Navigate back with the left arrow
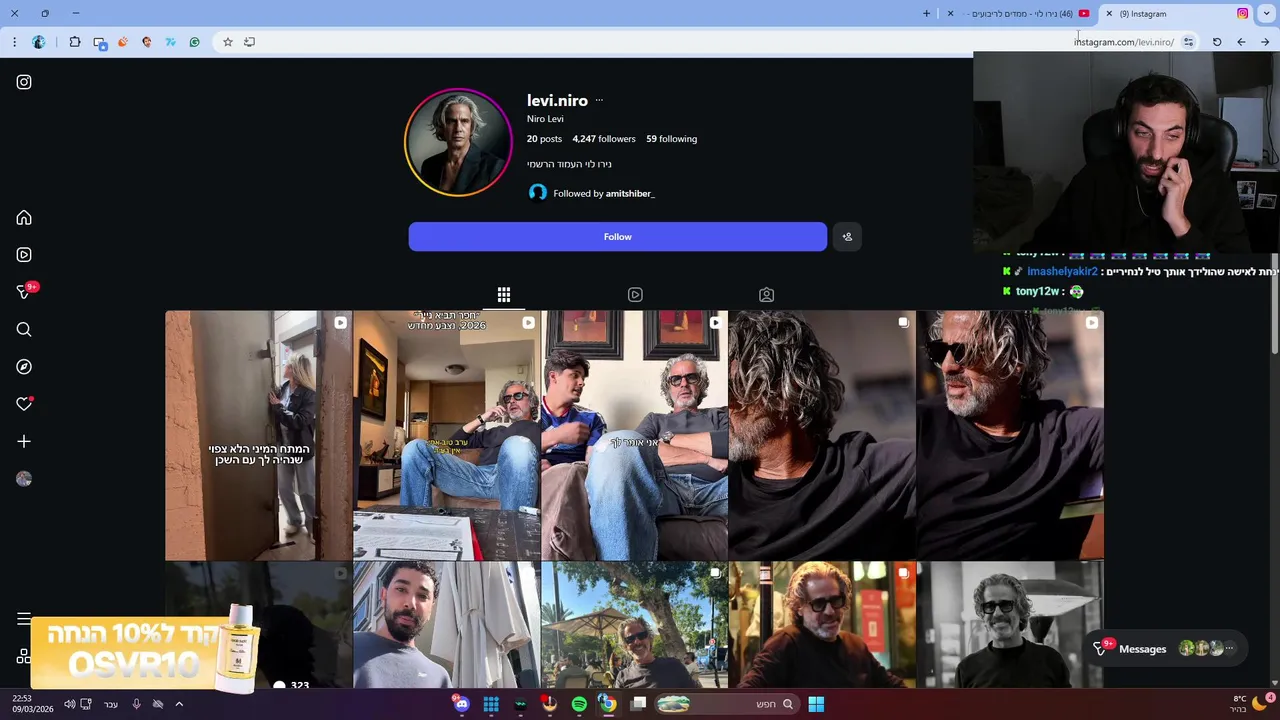This screenshot has height=720, width=1280. click(1241, 42)
